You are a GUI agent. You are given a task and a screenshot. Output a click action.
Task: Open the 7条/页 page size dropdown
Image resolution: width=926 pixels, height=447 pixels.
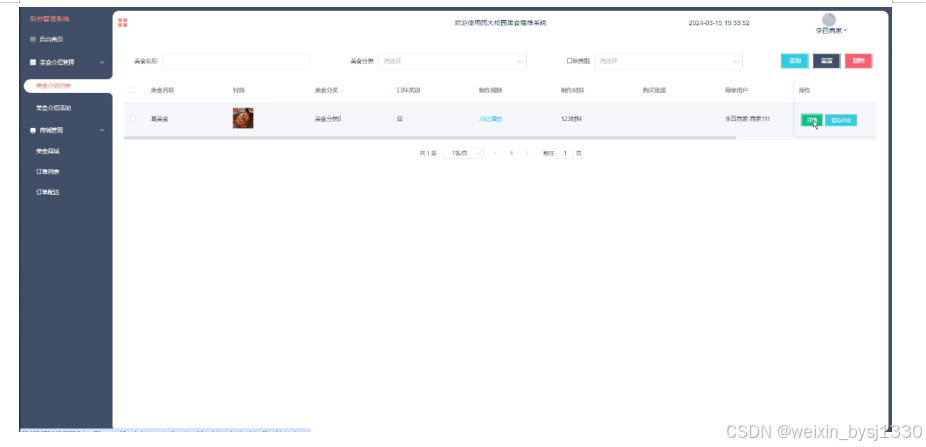(463, 153)
